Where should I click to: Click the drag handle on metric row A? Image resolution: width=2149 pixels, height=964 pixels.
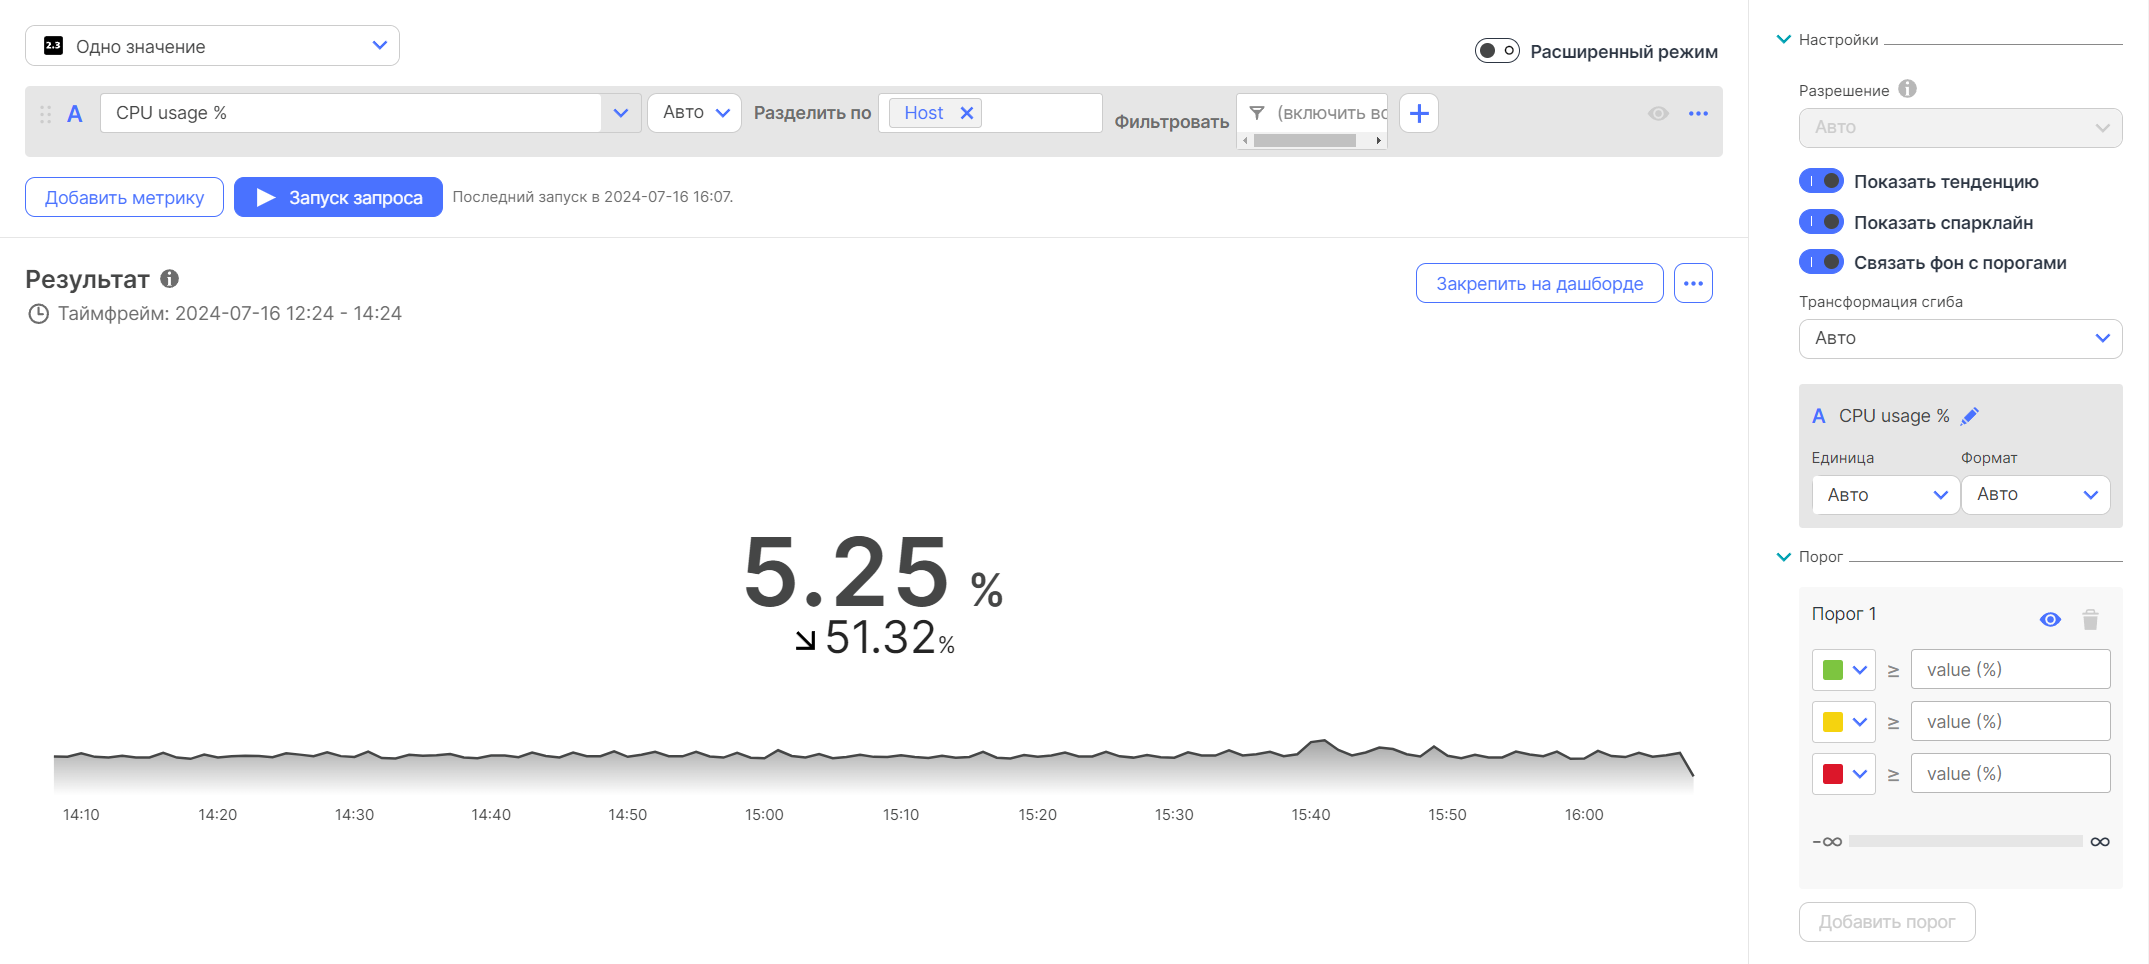[x=45, y=114]
